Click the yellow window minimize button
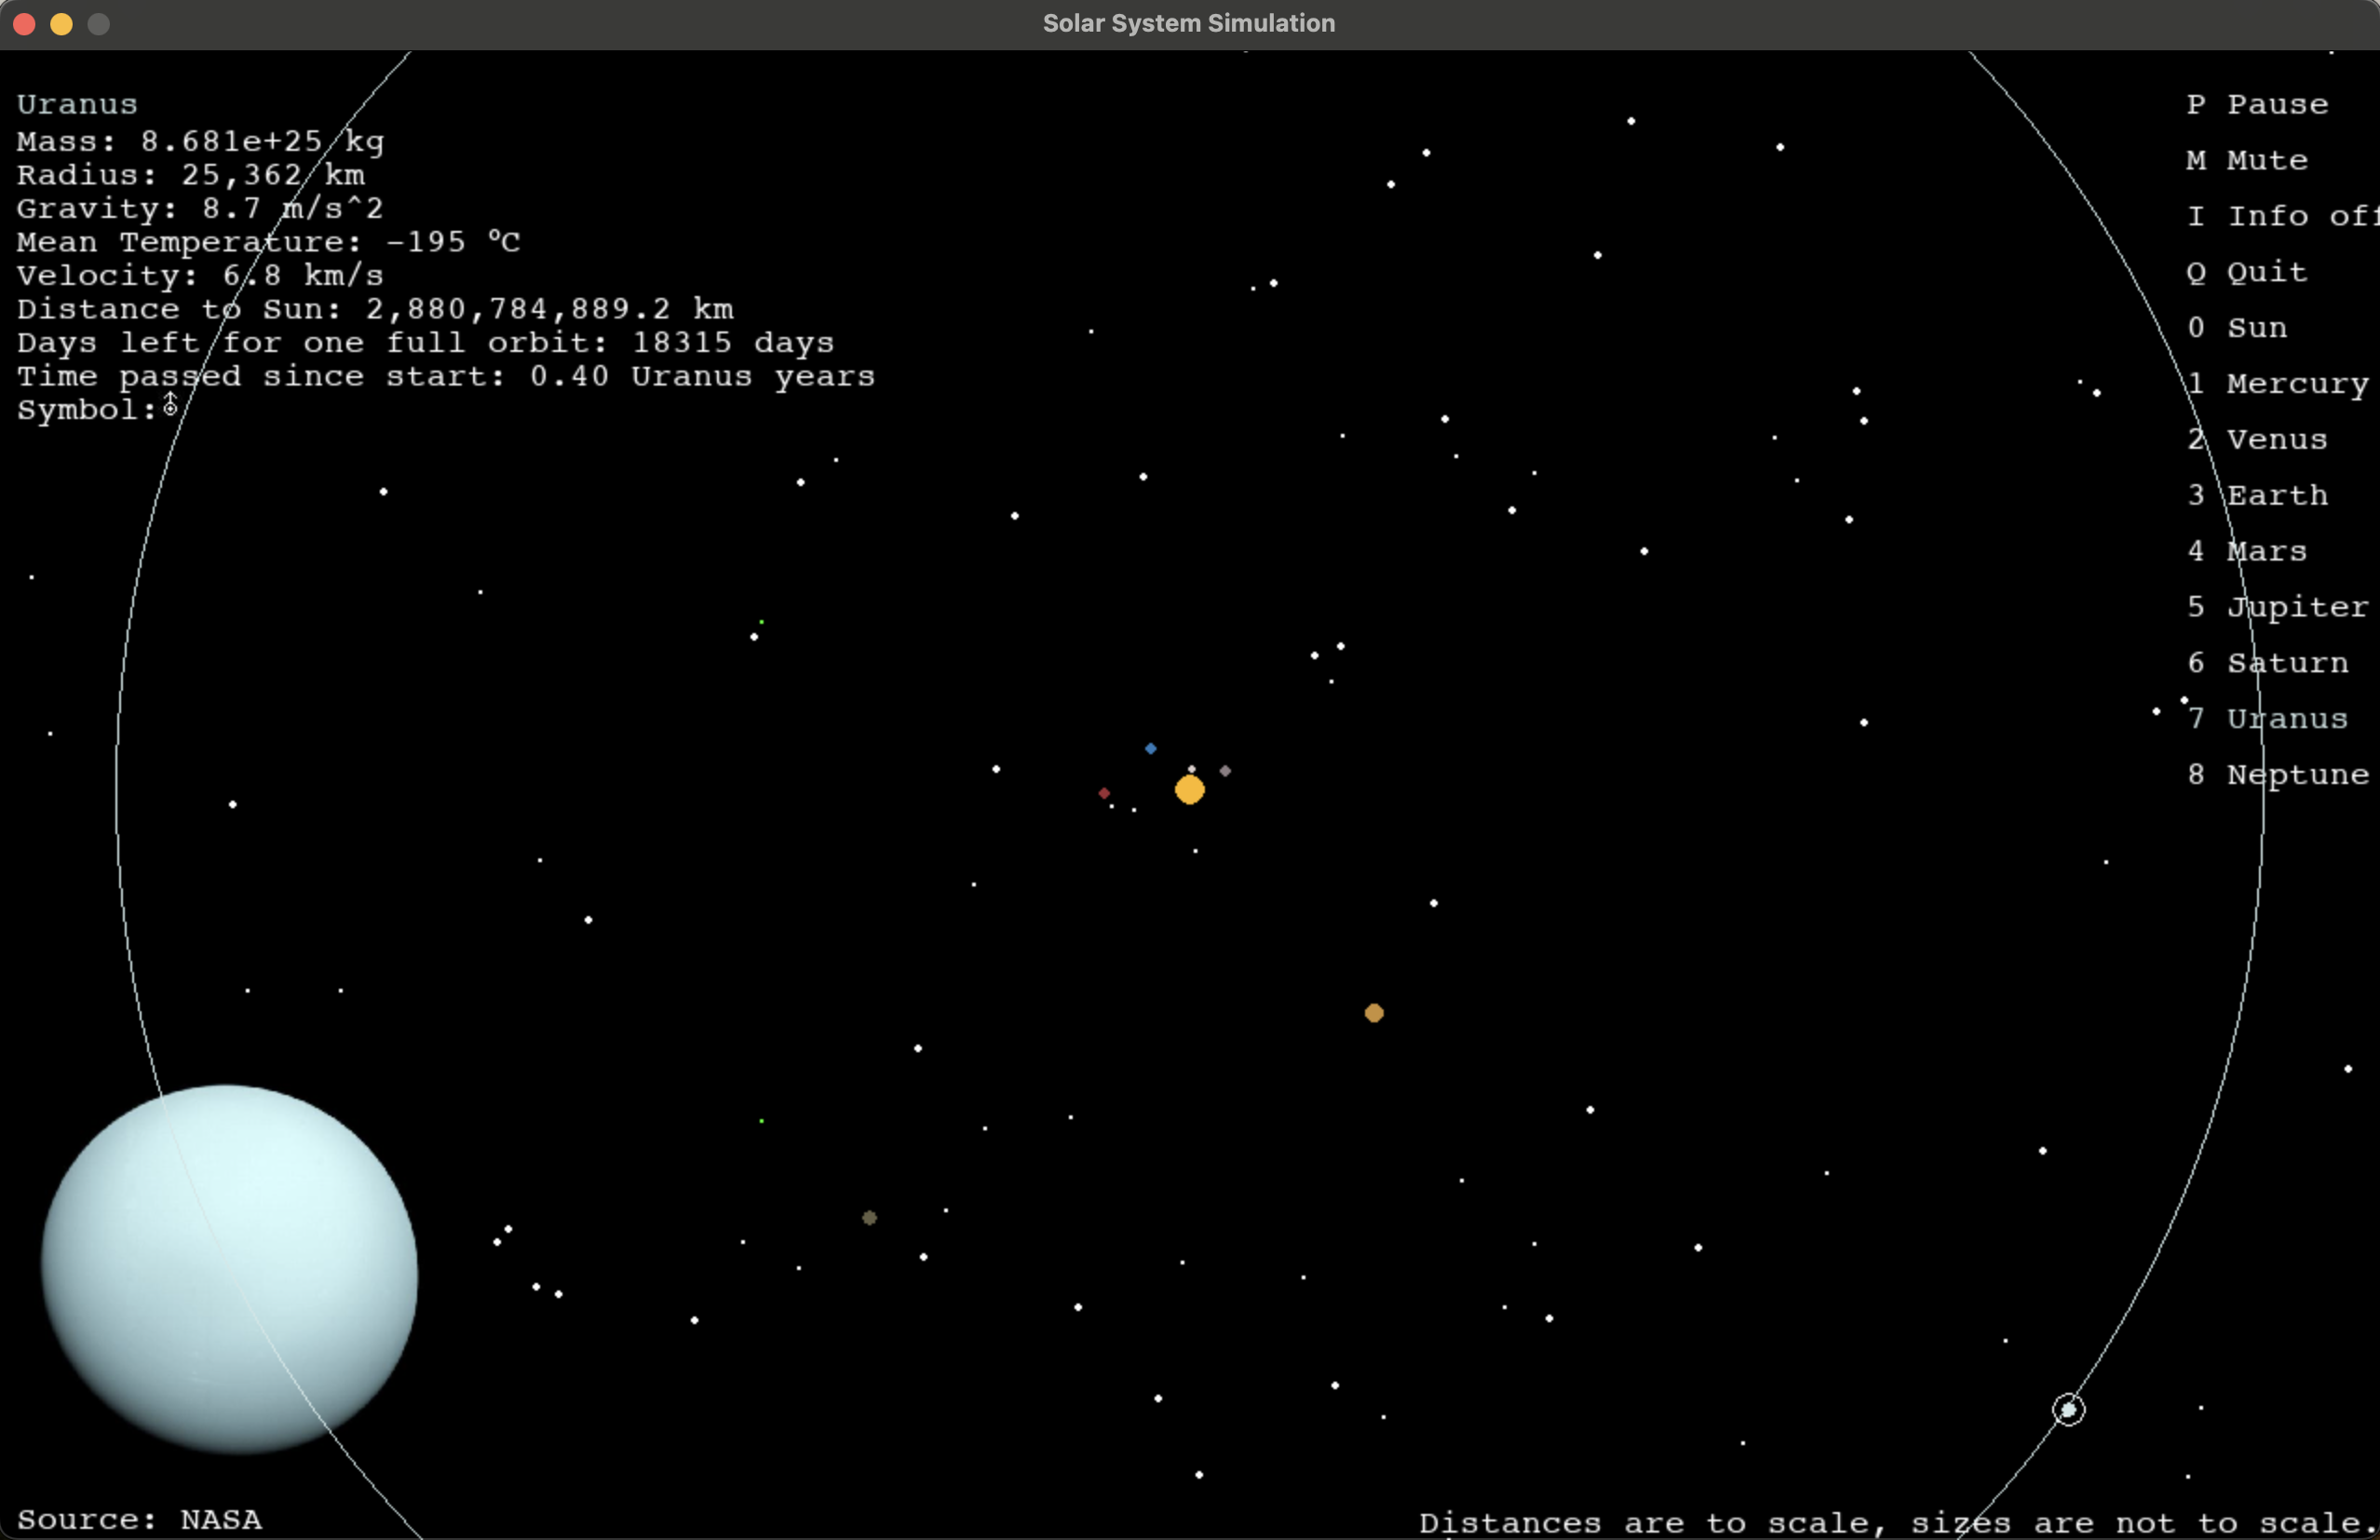The image size is (2380, 1540). click(61, 24)
